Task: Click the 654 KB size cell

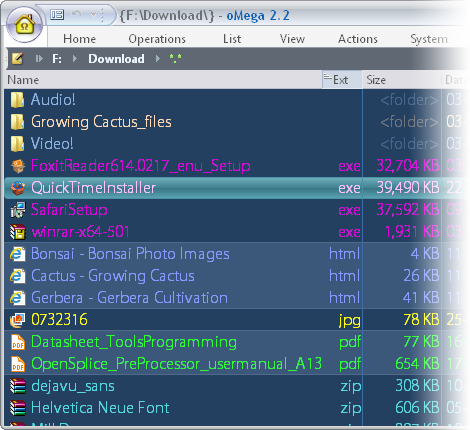Action: [417, 364]
